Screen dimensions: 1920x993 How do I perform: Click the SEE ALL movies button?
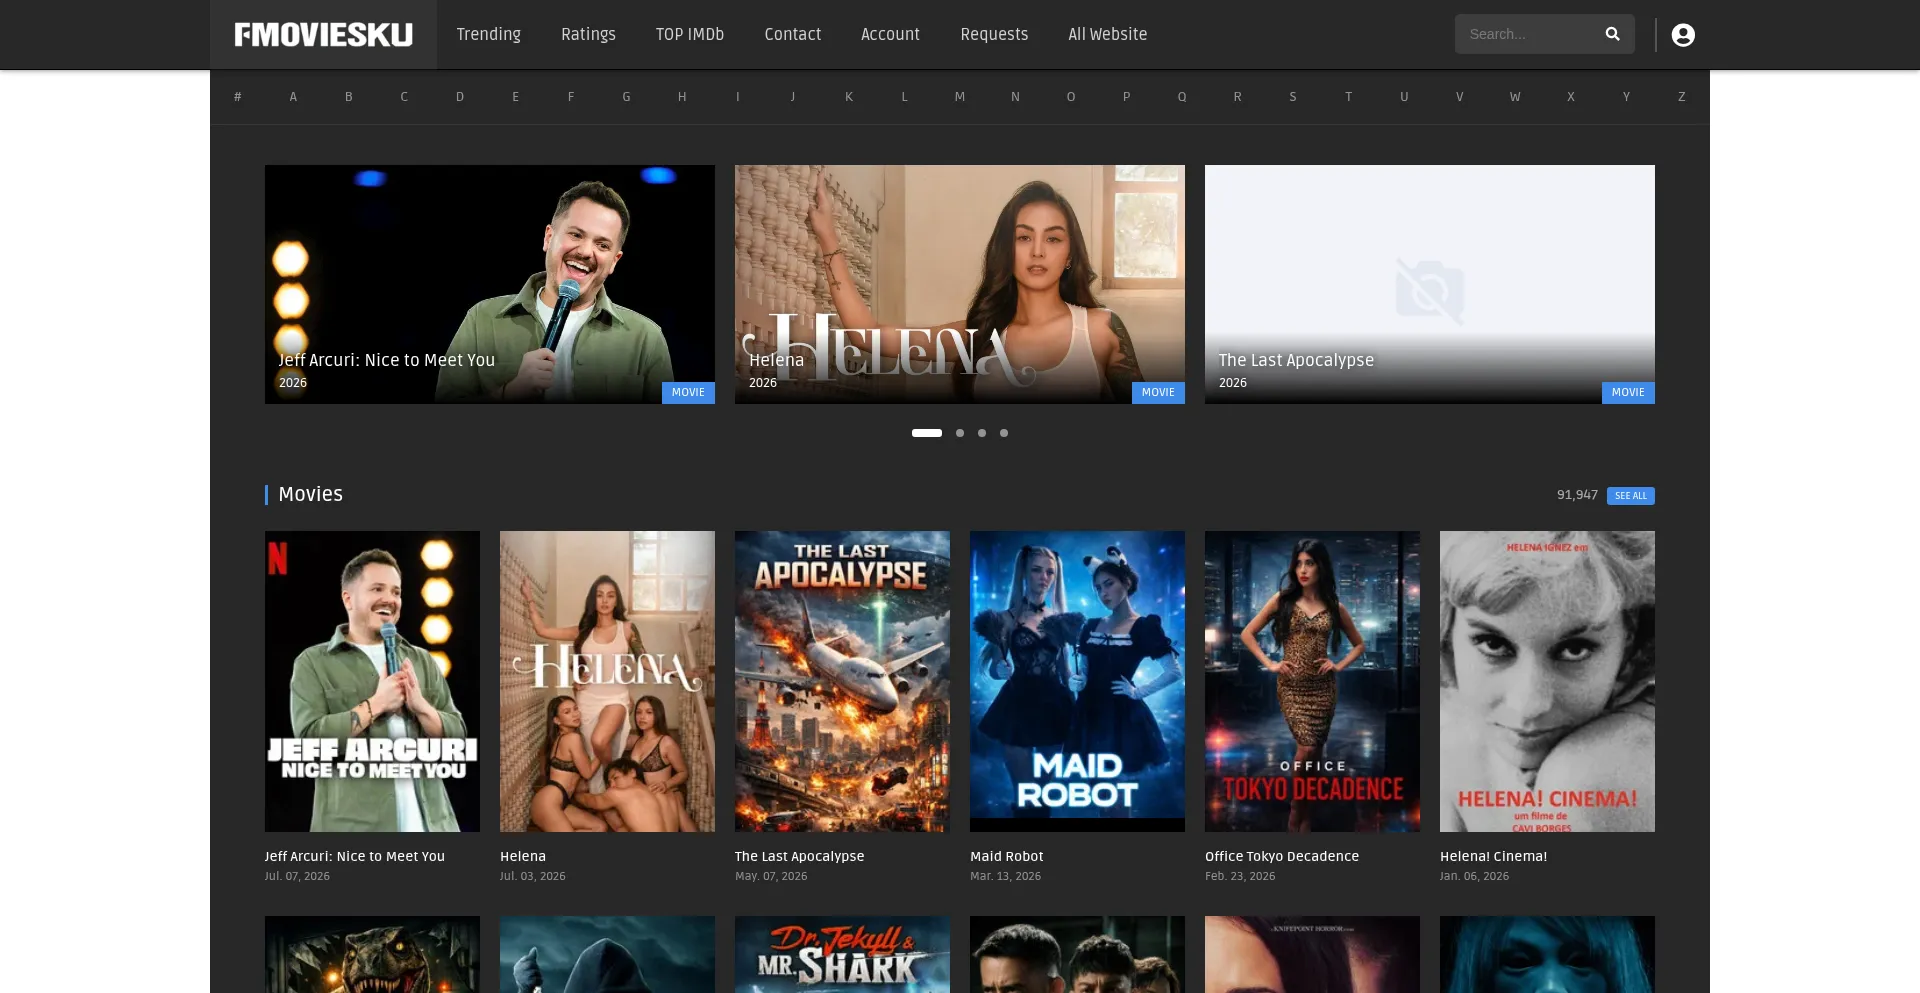pos(1631,496)
